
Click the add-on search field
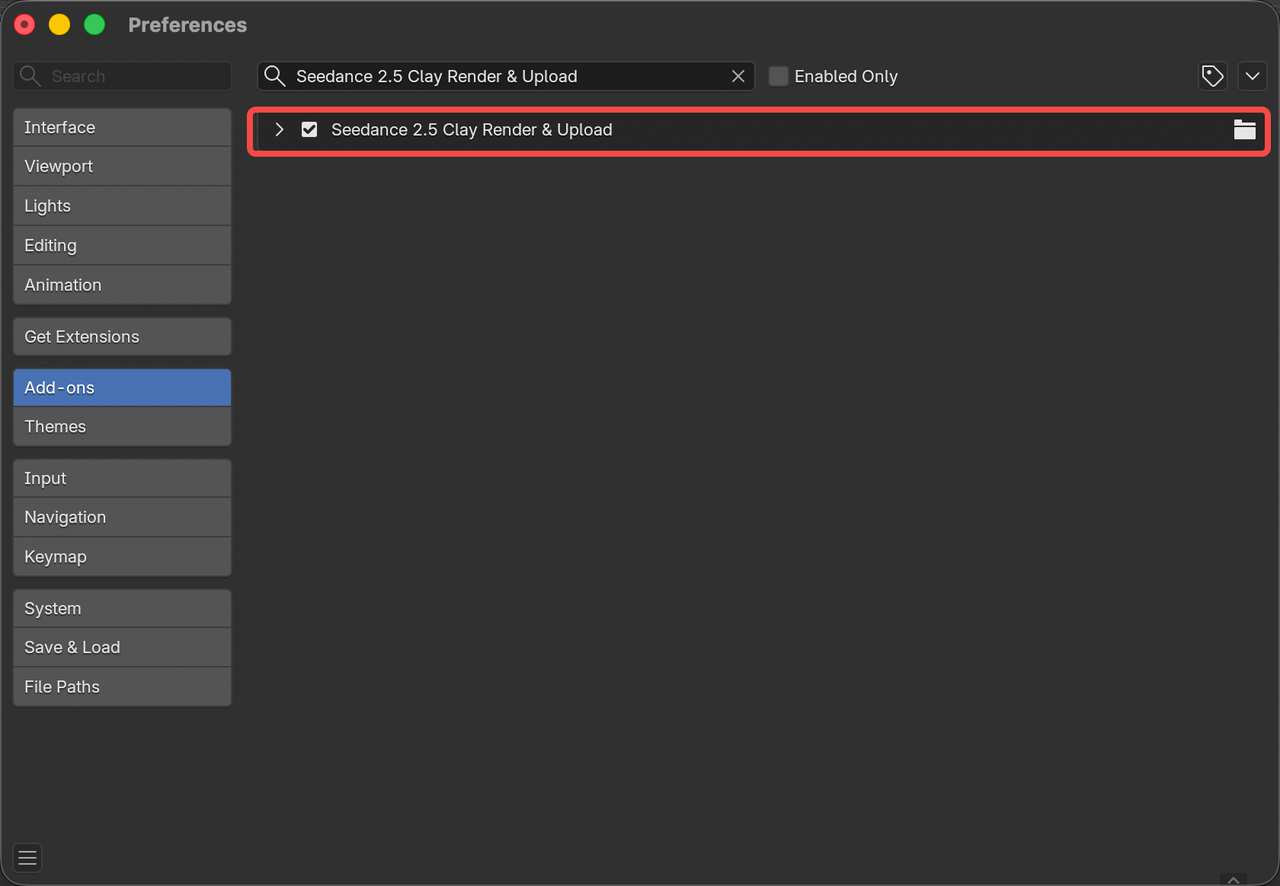[x=505, y=76]
